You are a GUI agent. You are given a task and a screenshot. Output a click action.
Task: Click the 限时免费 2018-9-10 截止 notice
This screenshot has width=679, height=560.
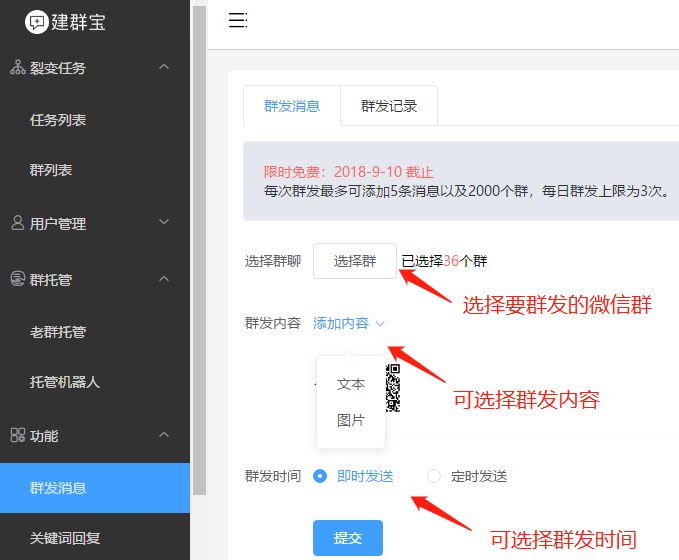click(349, 172)
